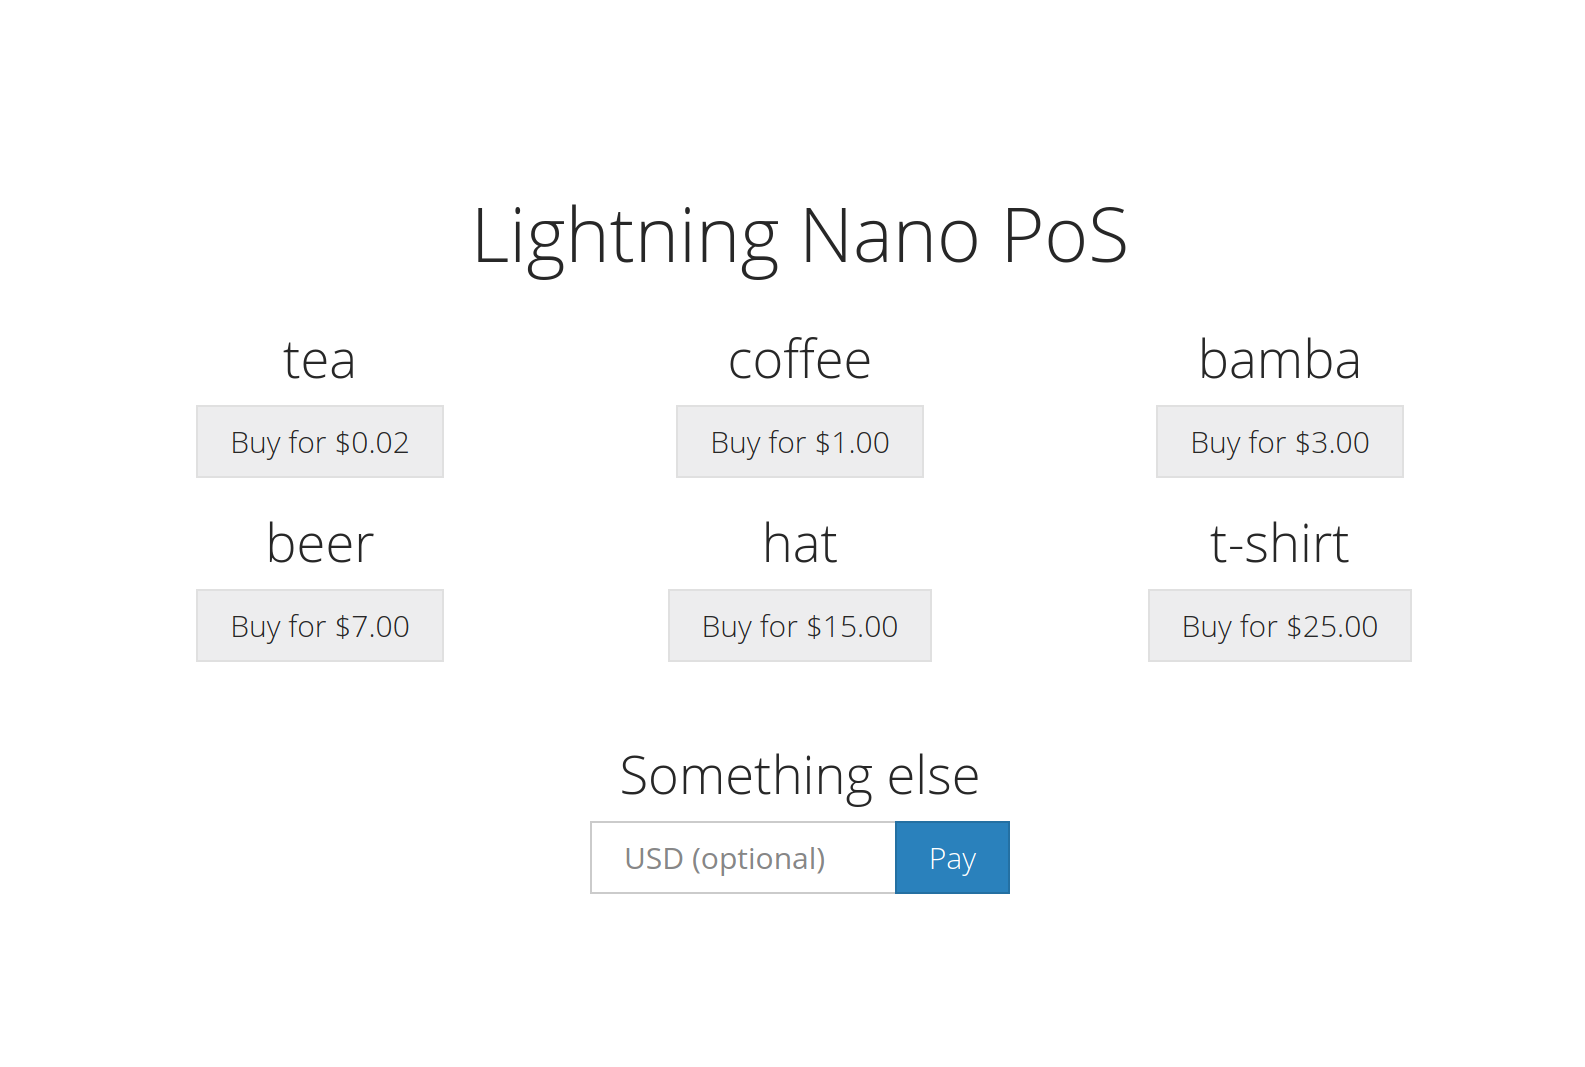Order the hat for $15.00
This screenshot has width=1585, height=1067.
click(800, 625)
